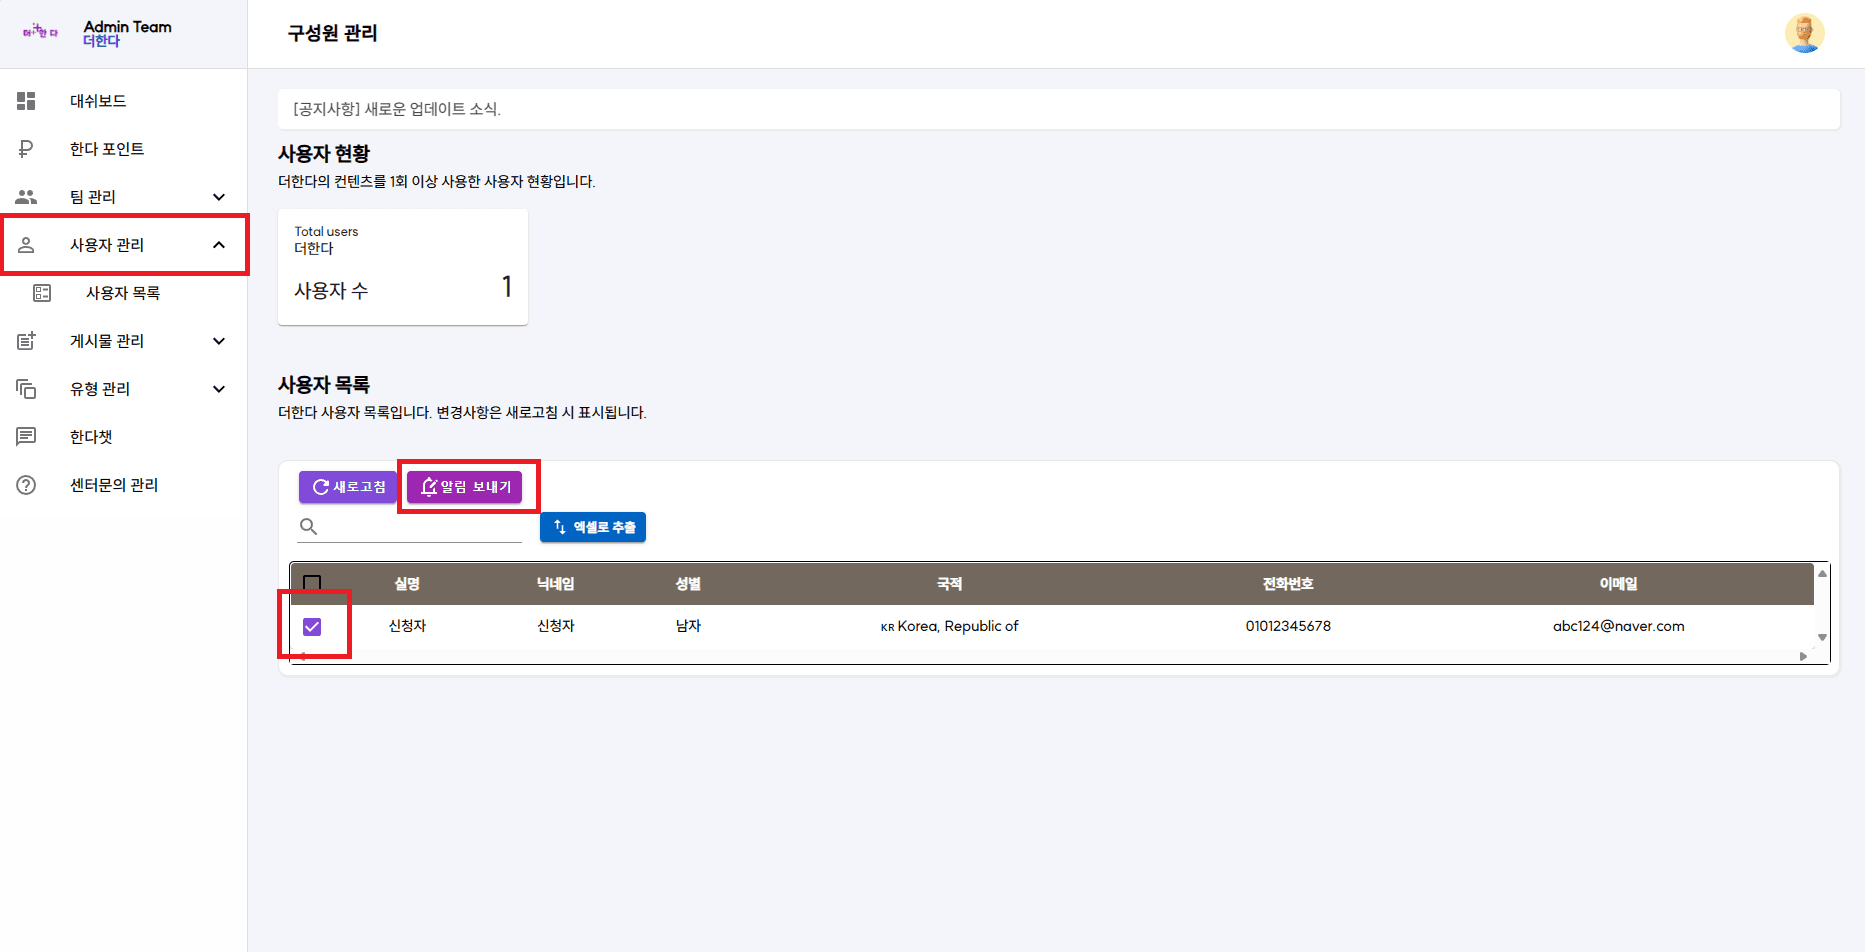Screen dimensions: 1865x952
Task: Click the phone number 01012345678 cell
Action: click(1288, 626)
